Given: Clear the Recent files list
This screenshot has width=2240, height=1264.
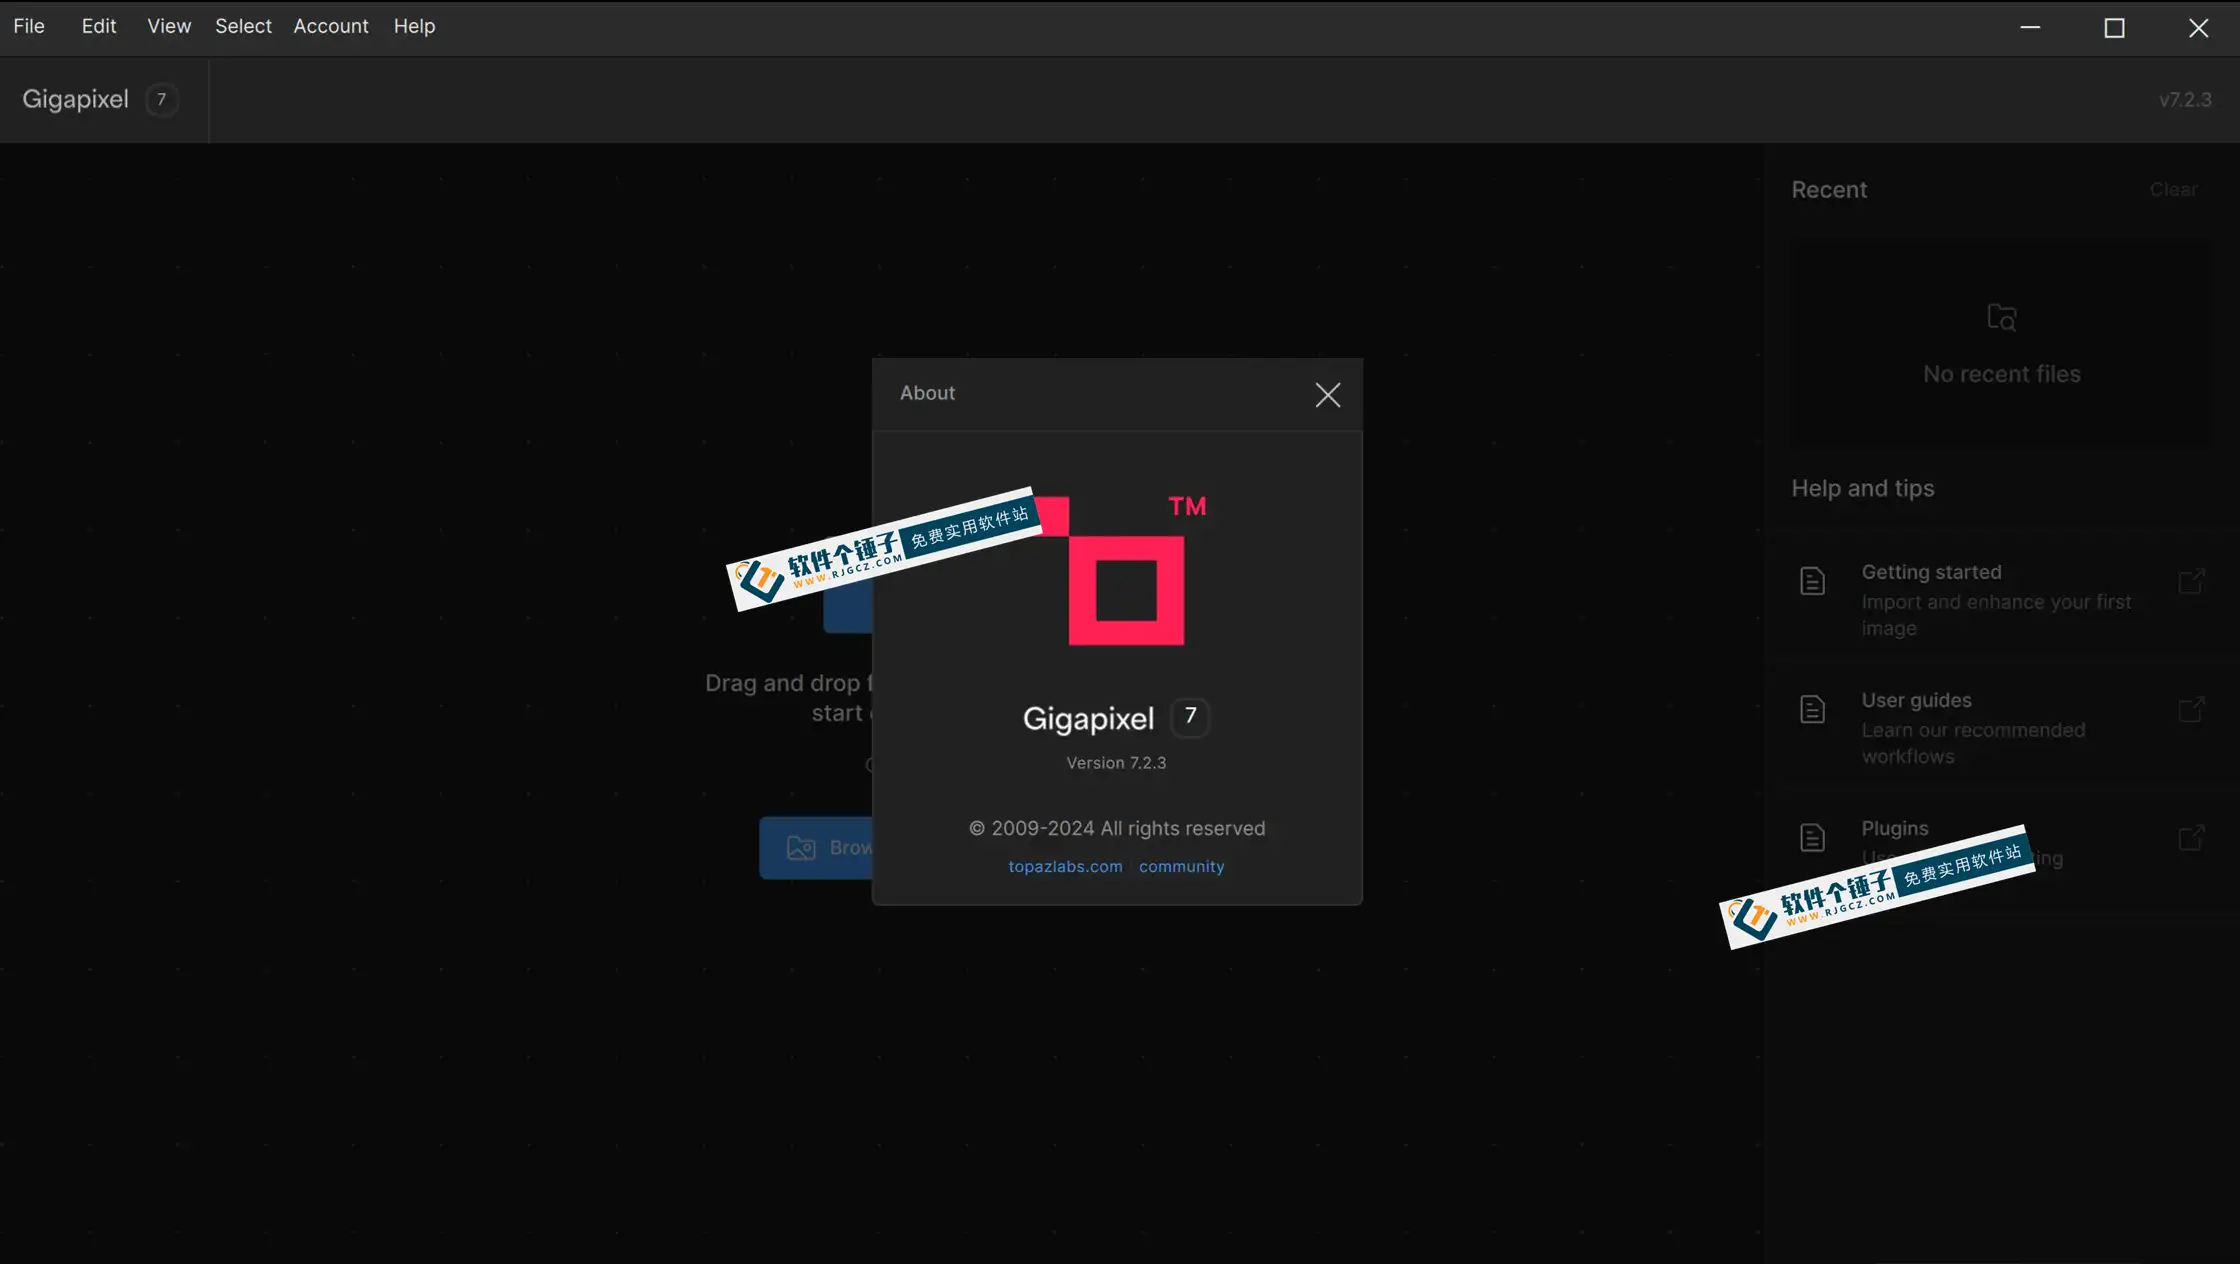Looking at the screenshot, I should (x=2173, y=190).
